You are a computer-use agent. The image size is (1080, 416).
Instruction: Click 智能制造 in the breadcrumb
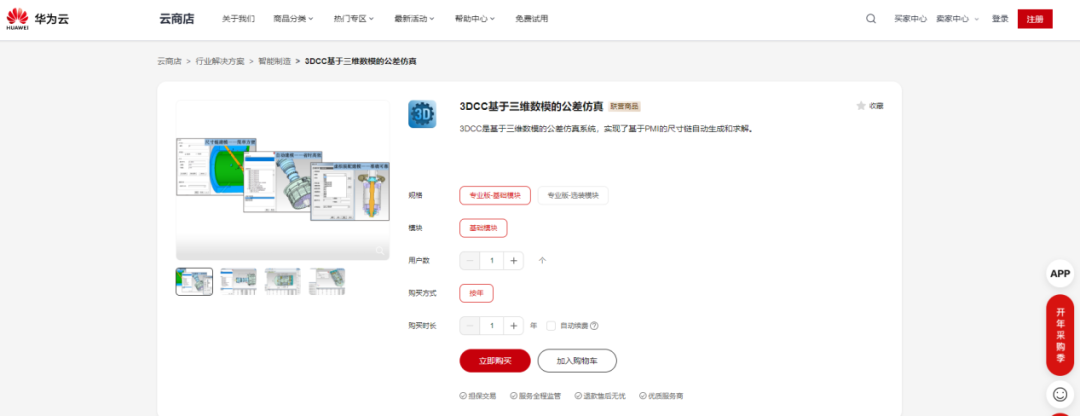click(275, 61)
